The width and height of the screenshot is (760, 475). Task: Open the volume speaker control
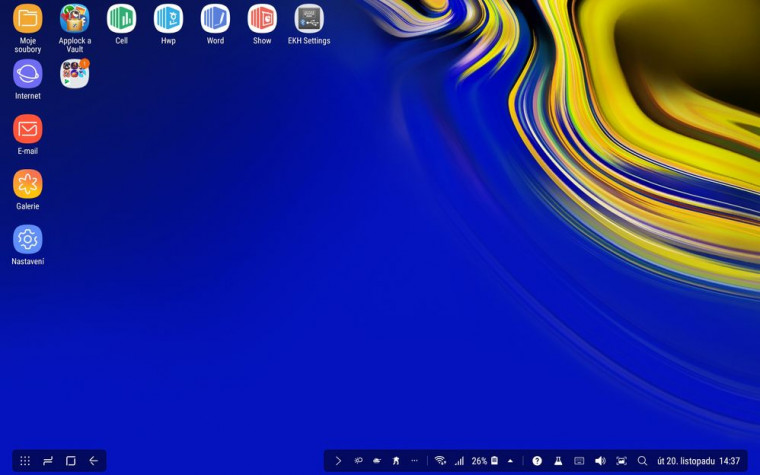(600, 461)
